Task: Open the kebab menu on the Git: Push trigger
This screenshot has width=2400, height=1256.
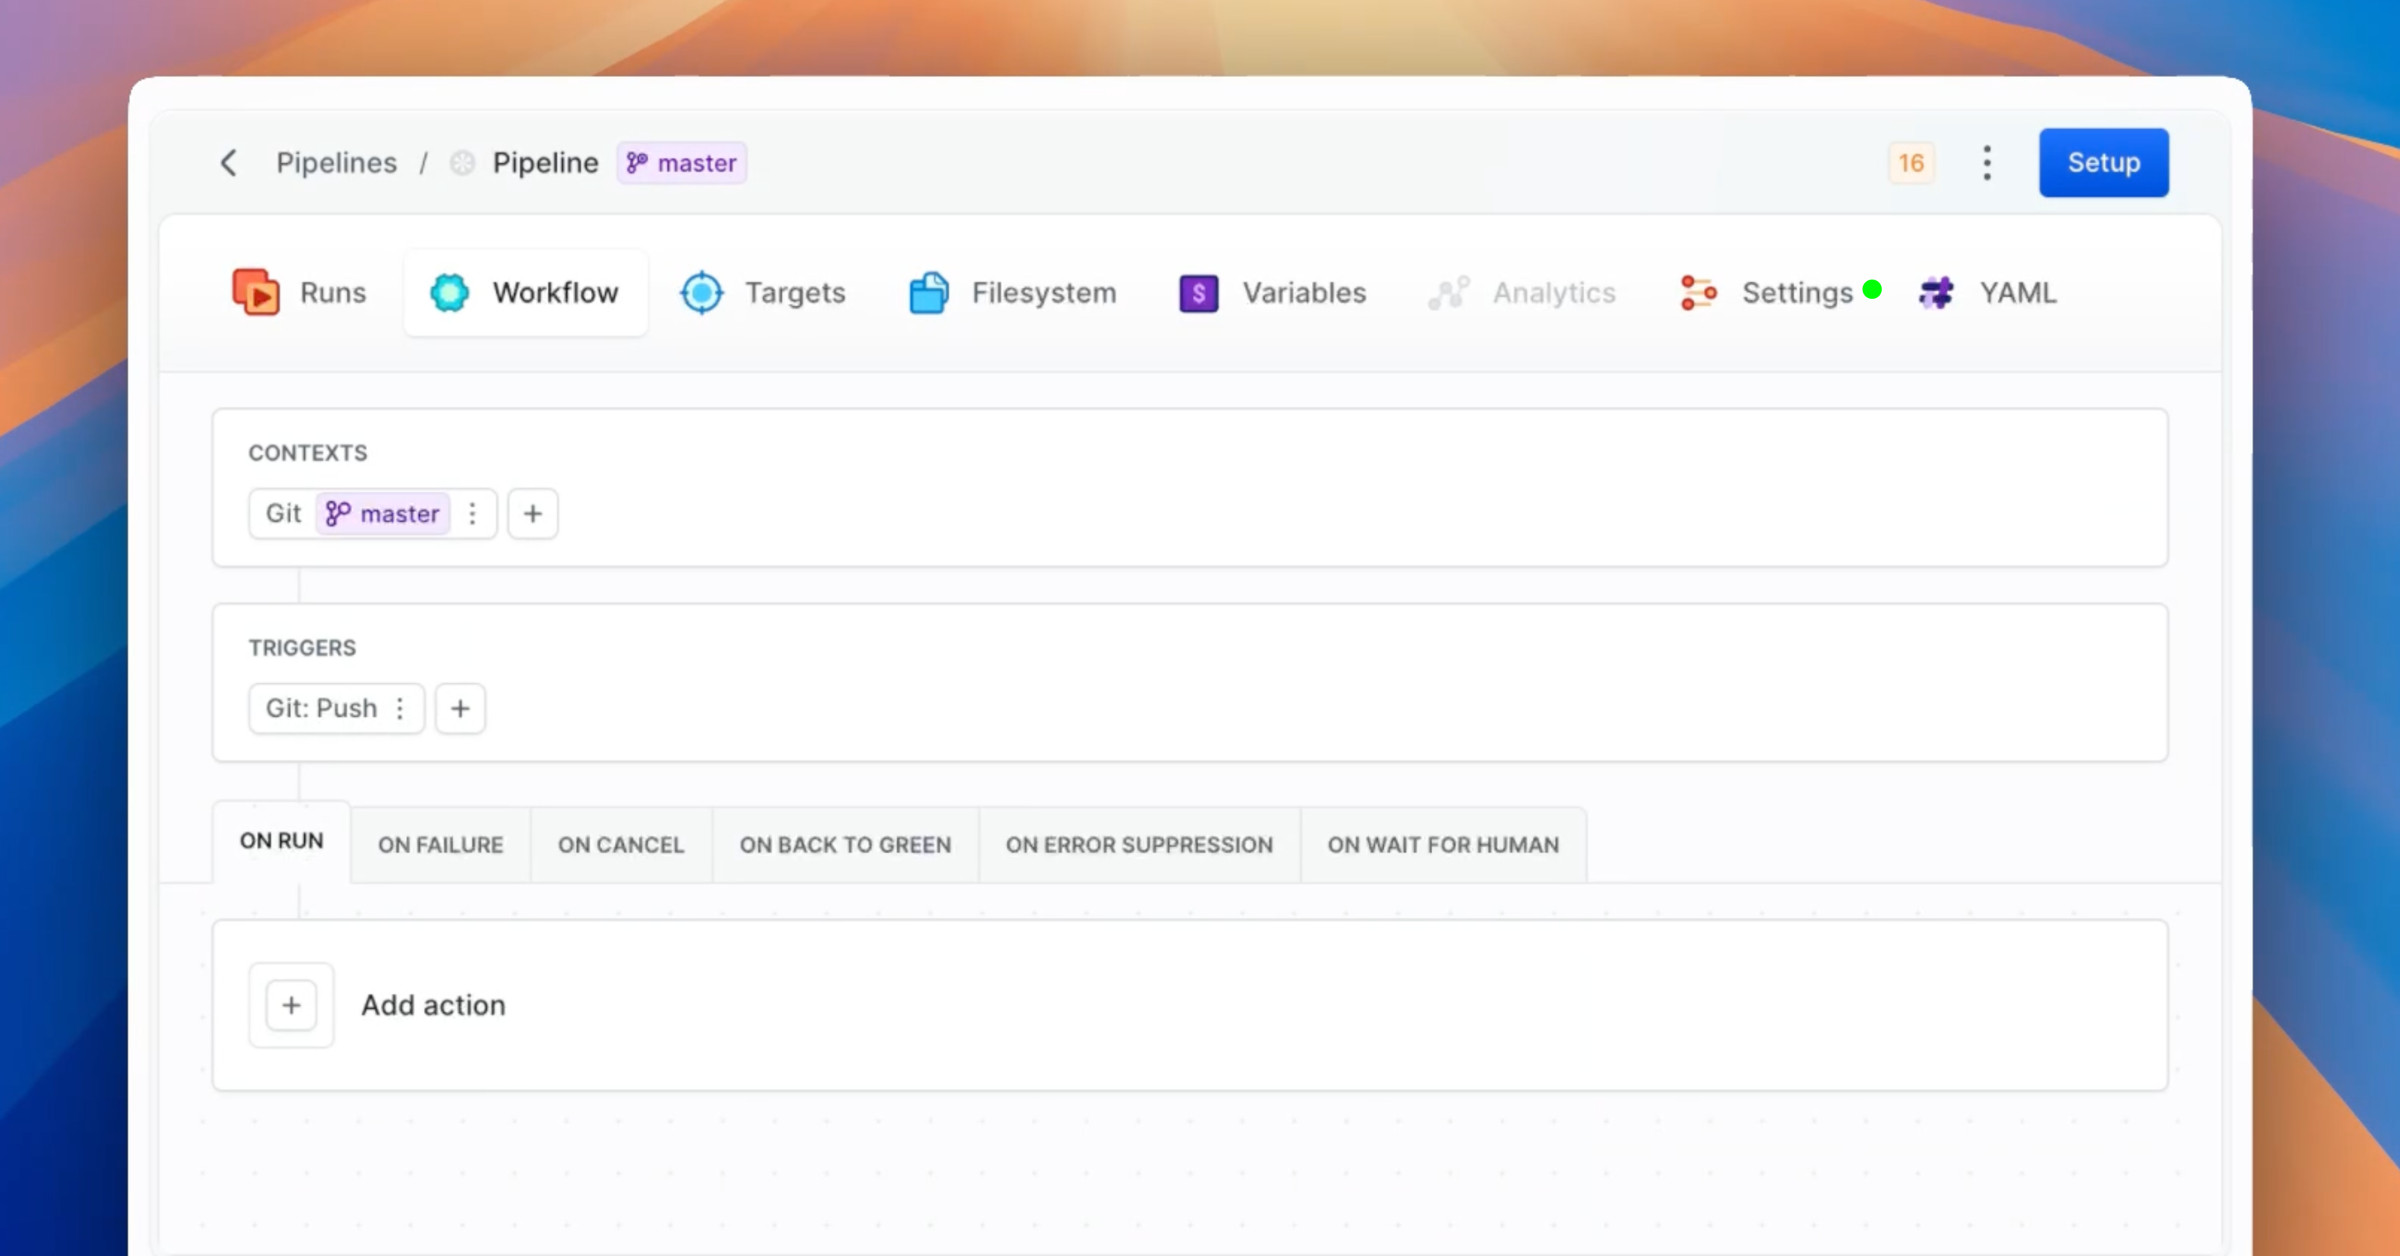Action: click(399, 708)
